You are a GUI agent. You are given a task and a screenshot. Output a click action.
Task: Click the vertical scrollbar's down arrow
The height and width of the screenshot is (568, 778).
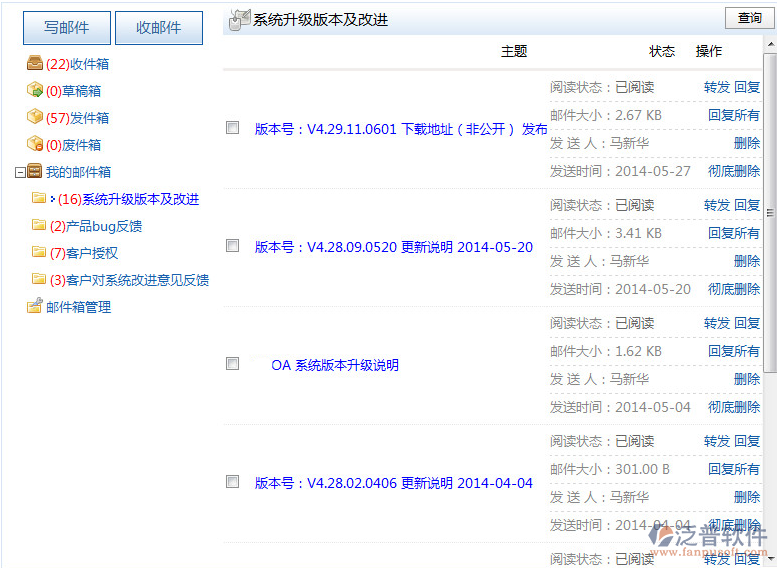(770, 561)
